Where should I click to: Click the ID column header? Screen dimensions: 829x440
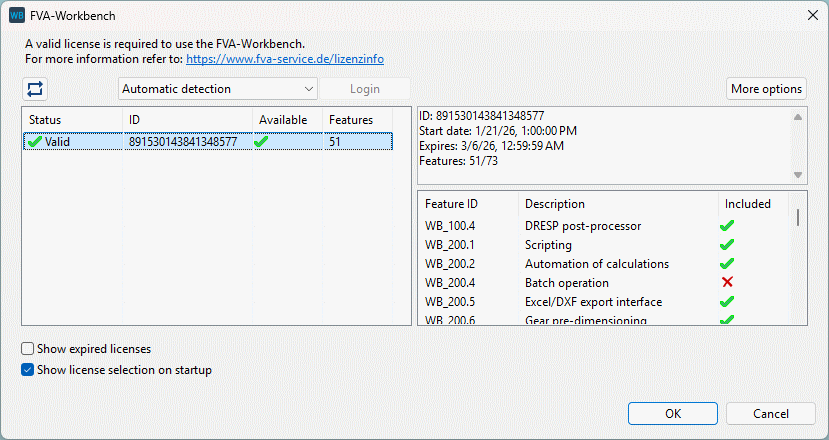click(x=188, y=120)
